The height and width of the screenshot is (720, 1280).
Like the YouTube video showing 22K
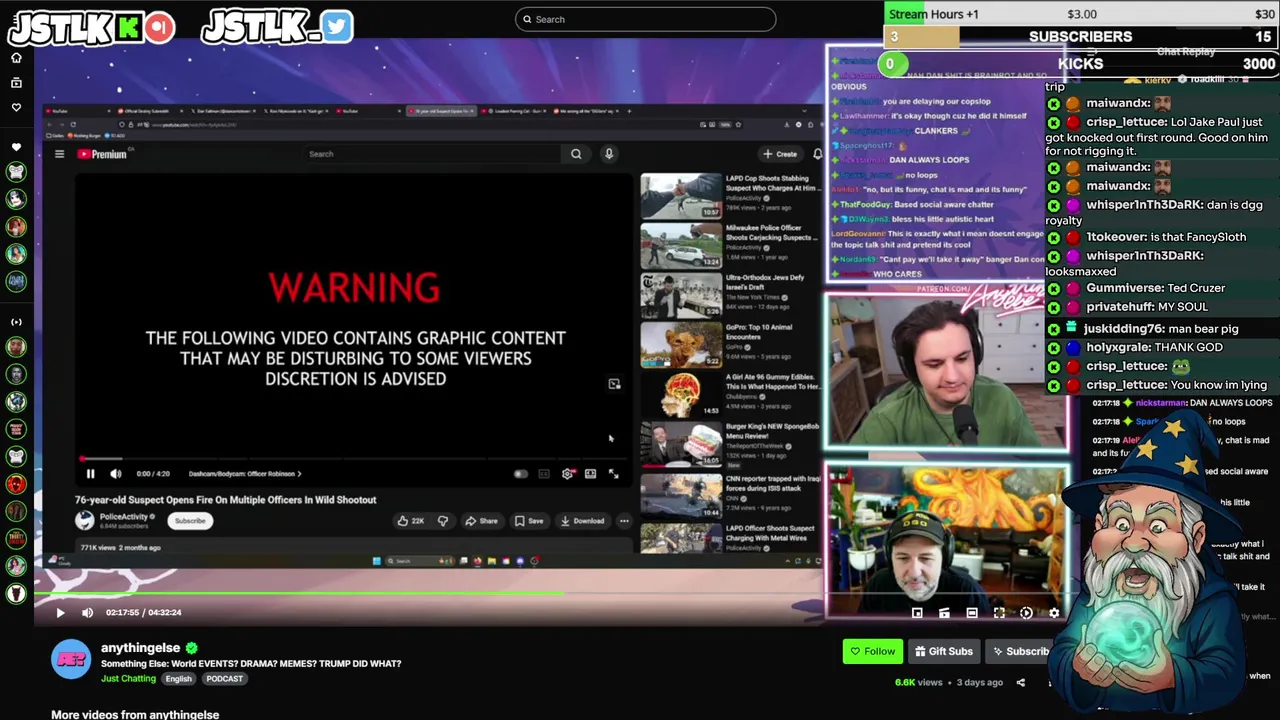pos(411,521)
